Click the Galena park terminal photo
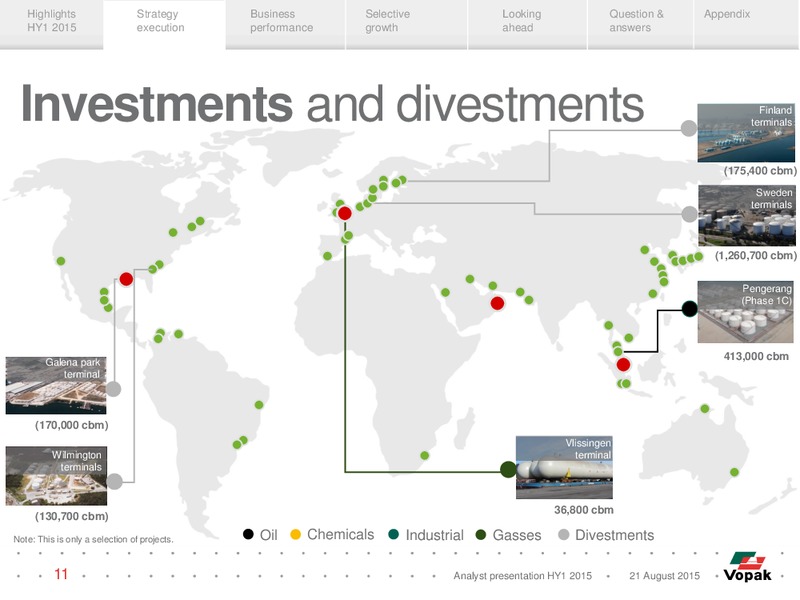This screenshot has width=800, height=600. (56, 385)
